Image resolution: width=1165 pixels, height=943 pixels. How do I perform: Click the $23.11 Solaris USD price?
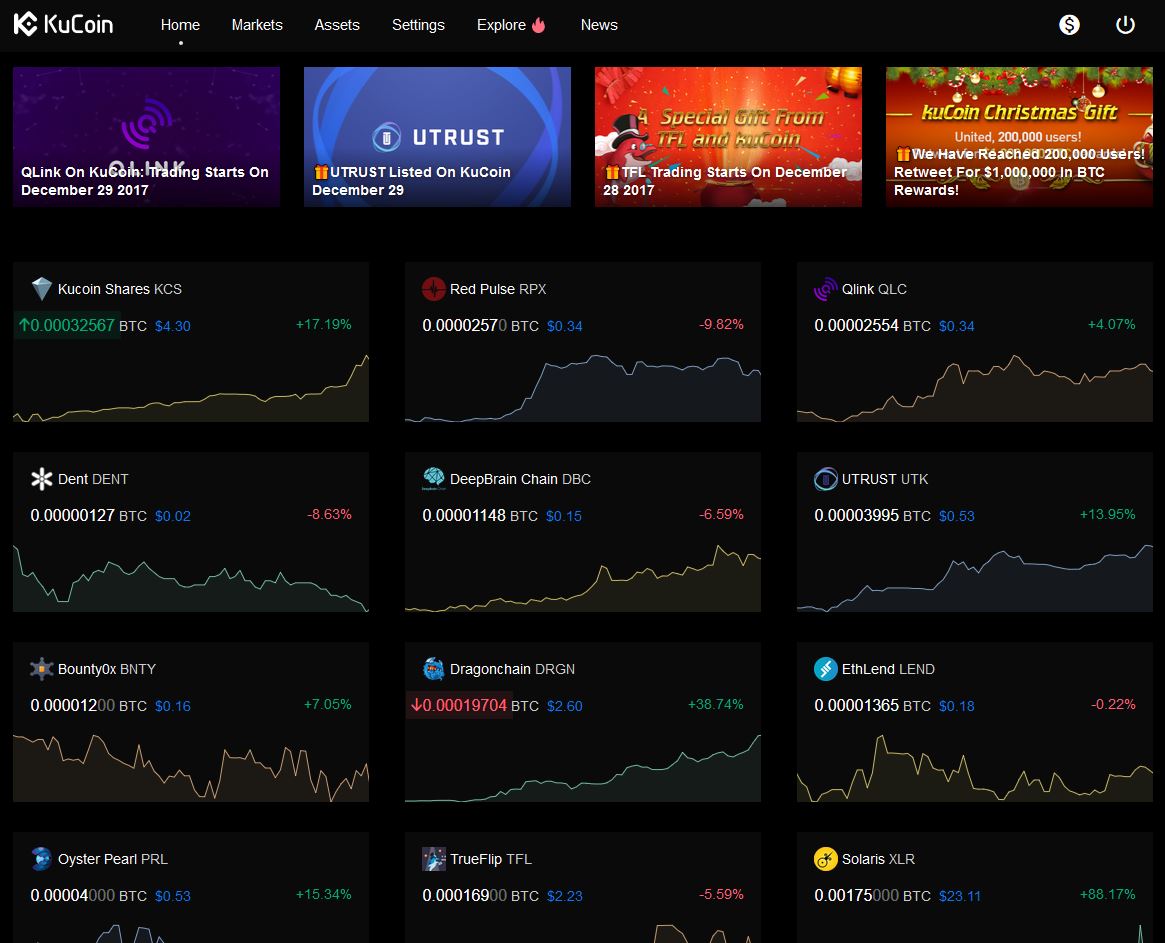point(960,896)
